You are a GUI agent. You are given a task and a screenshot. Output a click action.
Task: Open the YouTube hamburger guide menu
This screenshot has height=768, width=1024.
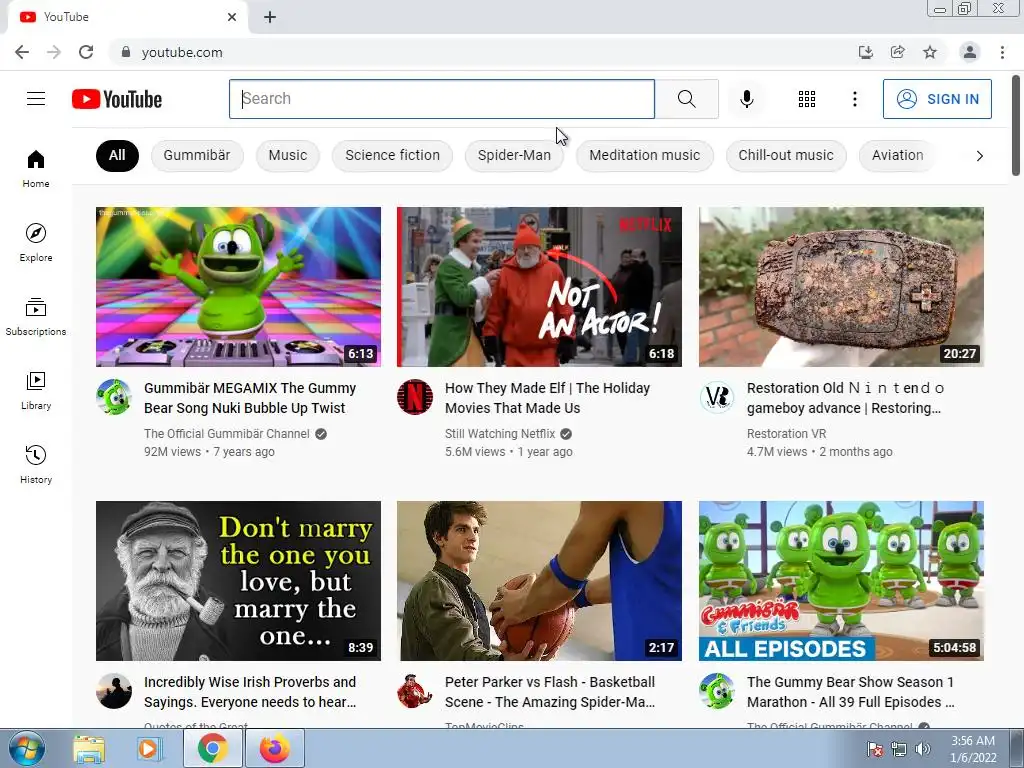tap(36, 99)
